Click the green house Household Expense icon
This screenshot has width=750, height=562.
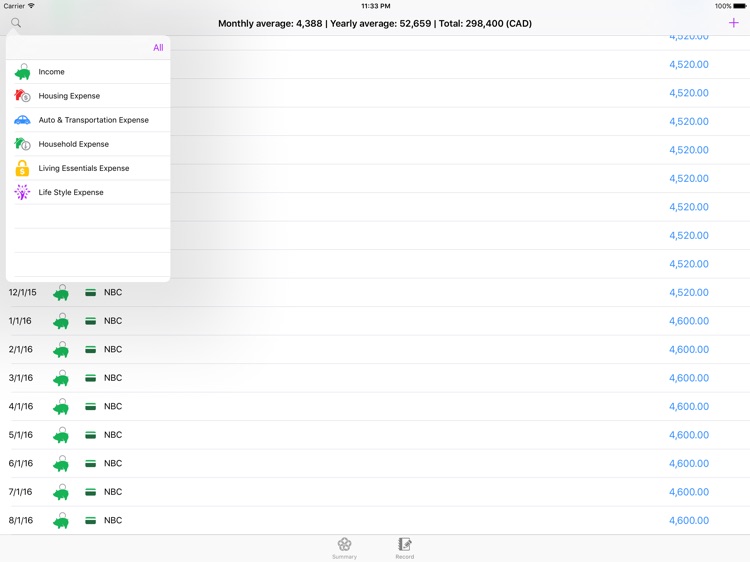click(22, 144)
